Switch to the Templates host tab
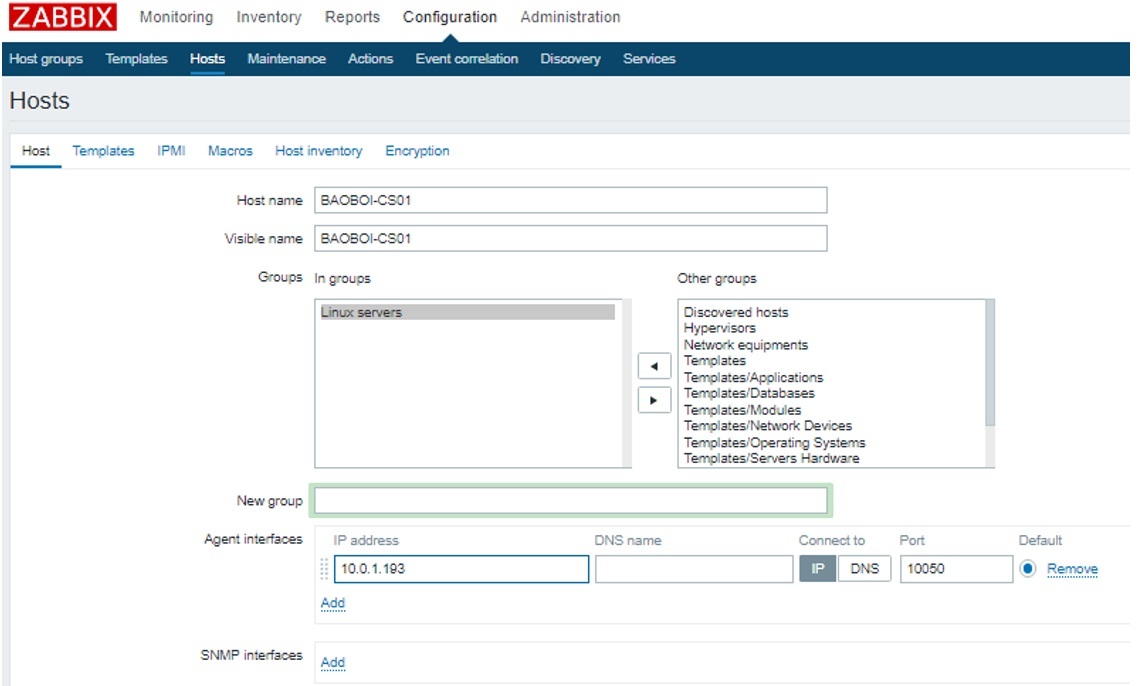 pos(103,151)
